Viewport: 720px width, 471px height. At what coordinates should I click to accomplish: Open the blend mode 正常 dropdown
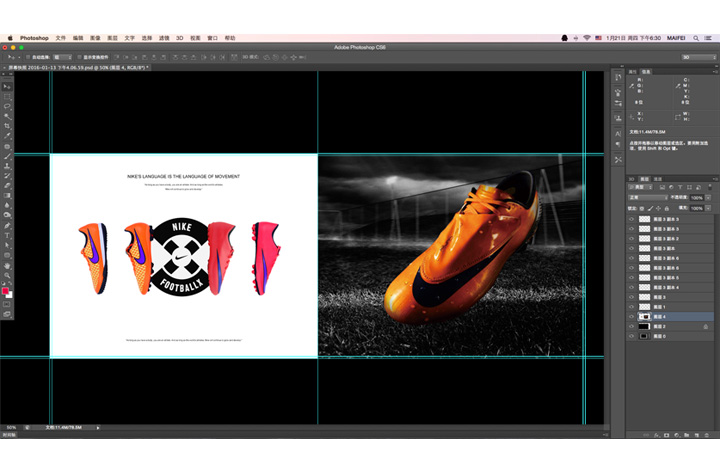coord(647,197)
